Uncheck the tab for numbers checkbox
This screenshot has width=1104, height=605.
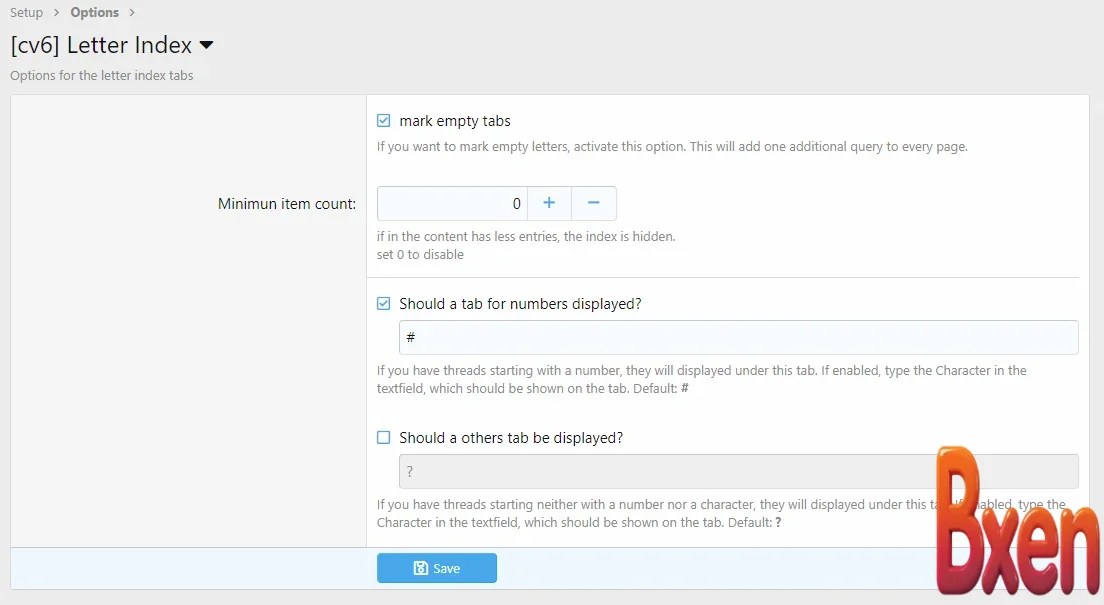click(x=384, y=304)
